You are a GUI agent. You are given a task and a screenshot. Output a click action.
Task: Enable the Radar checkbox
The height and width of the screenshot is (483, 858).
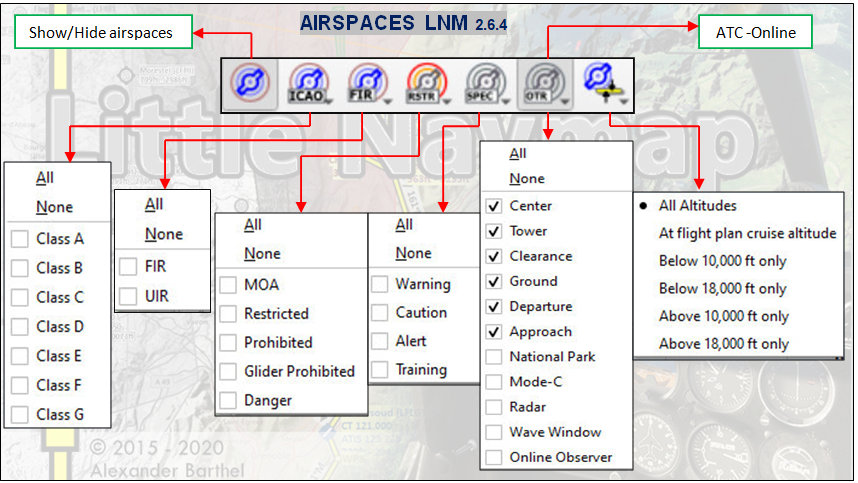494,407
